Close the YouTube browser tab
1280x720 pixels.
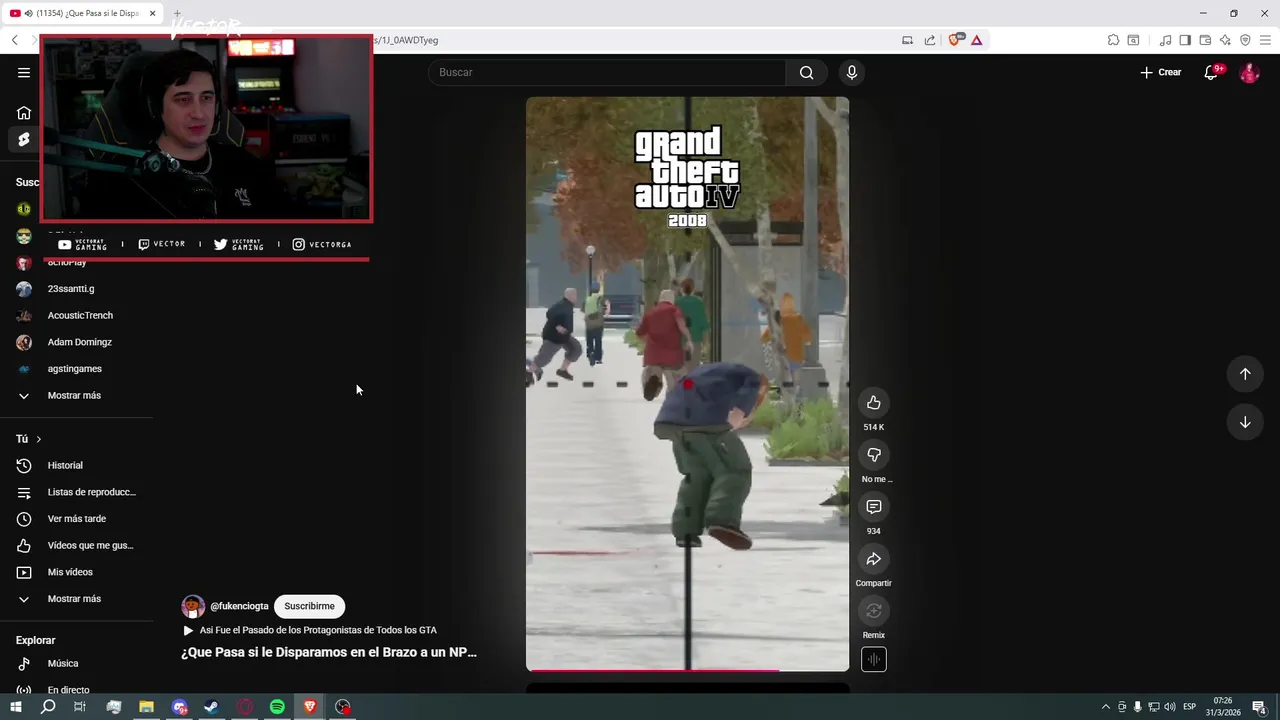[x=153, y=13]
